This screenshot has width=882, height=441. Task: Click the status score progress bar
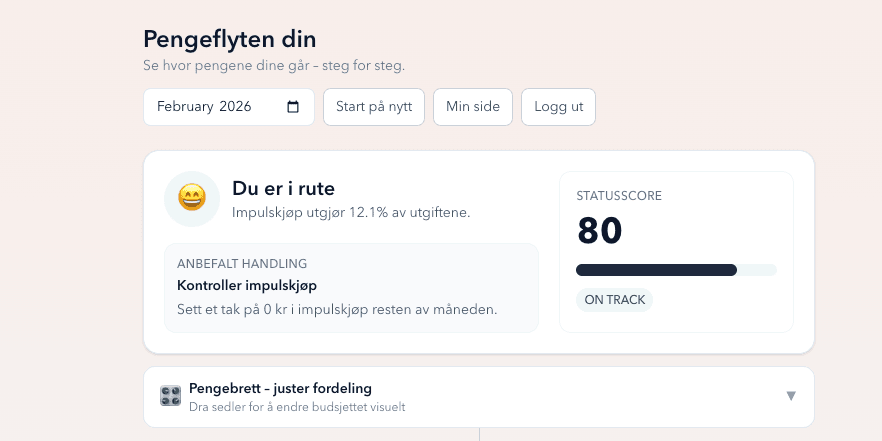676,270
